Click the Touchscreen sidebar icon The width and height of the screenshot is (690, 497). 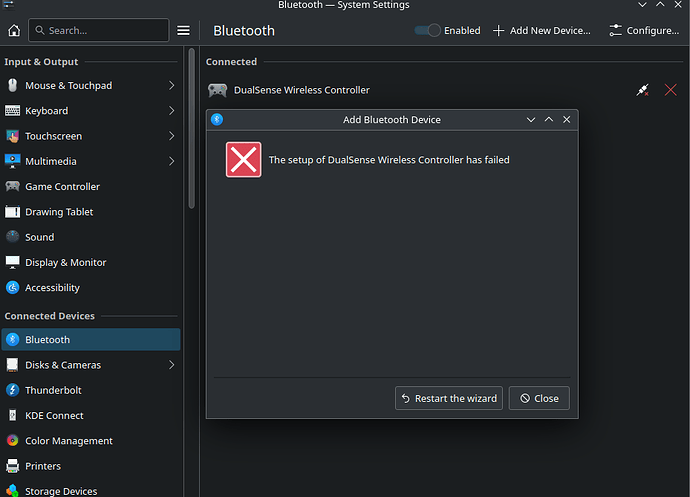click(12, 136)
